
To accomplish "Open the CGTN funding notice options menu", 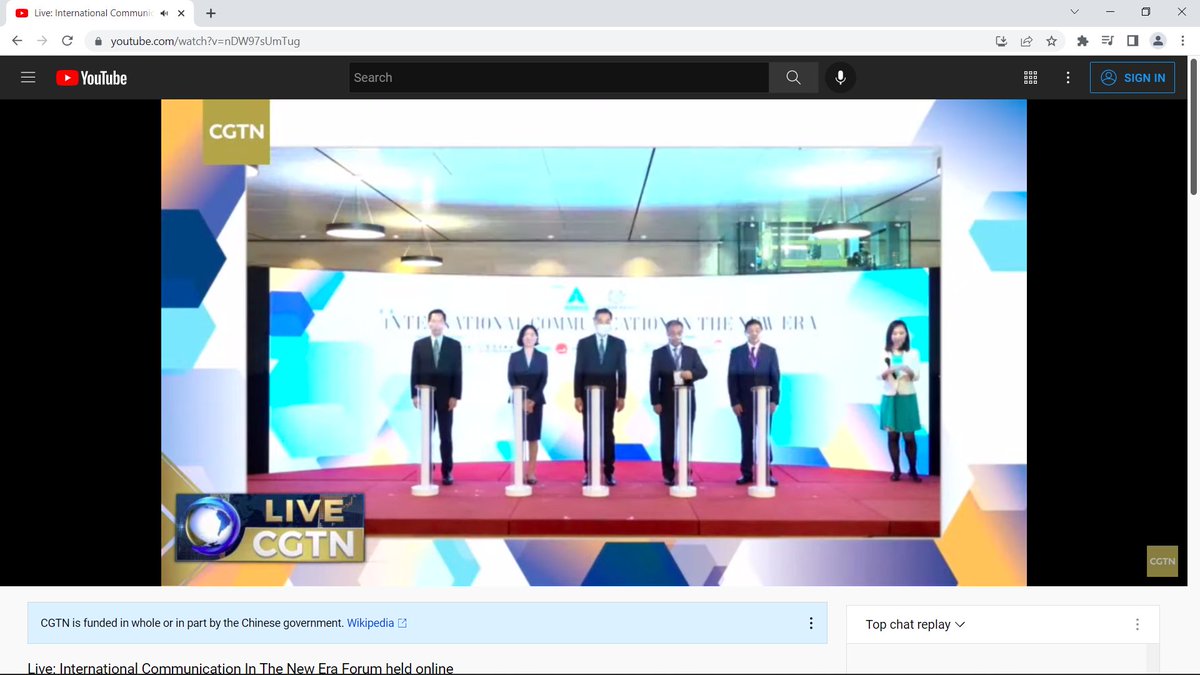I will pyautogui.click(x=811, y=623).
